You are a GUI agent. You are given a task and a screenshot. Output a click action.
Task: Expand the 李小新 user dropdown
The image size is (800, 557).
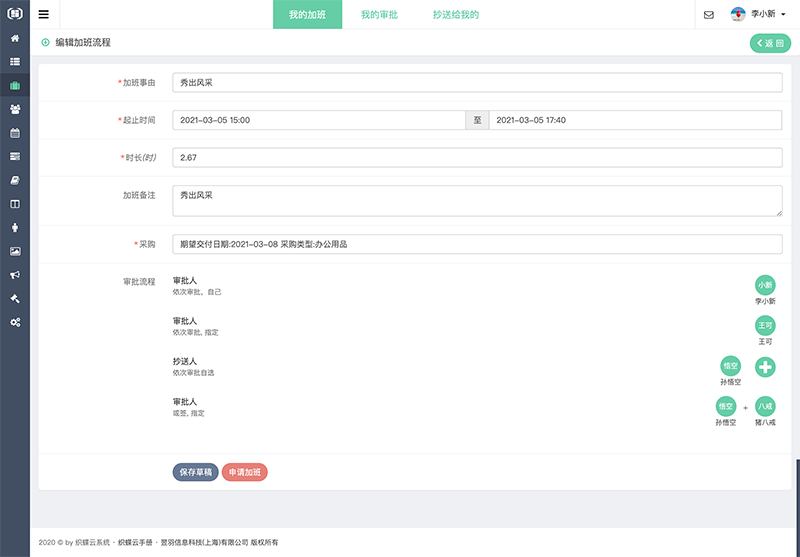click(x=759, y=15)
